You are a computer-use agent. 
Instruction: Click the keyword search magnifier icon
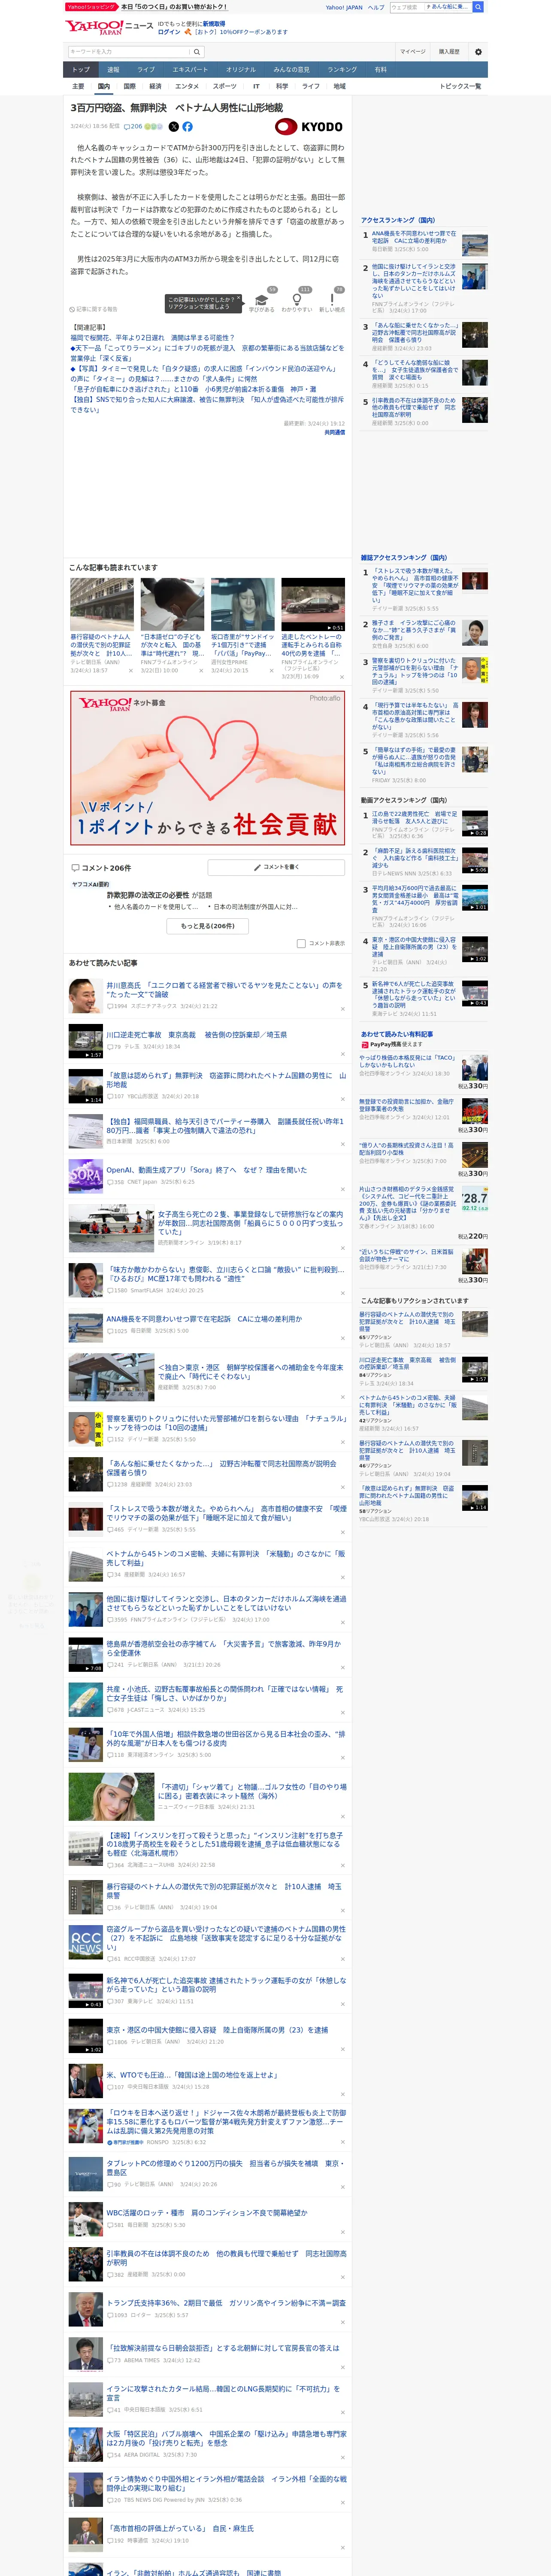(x=197, y=52)
